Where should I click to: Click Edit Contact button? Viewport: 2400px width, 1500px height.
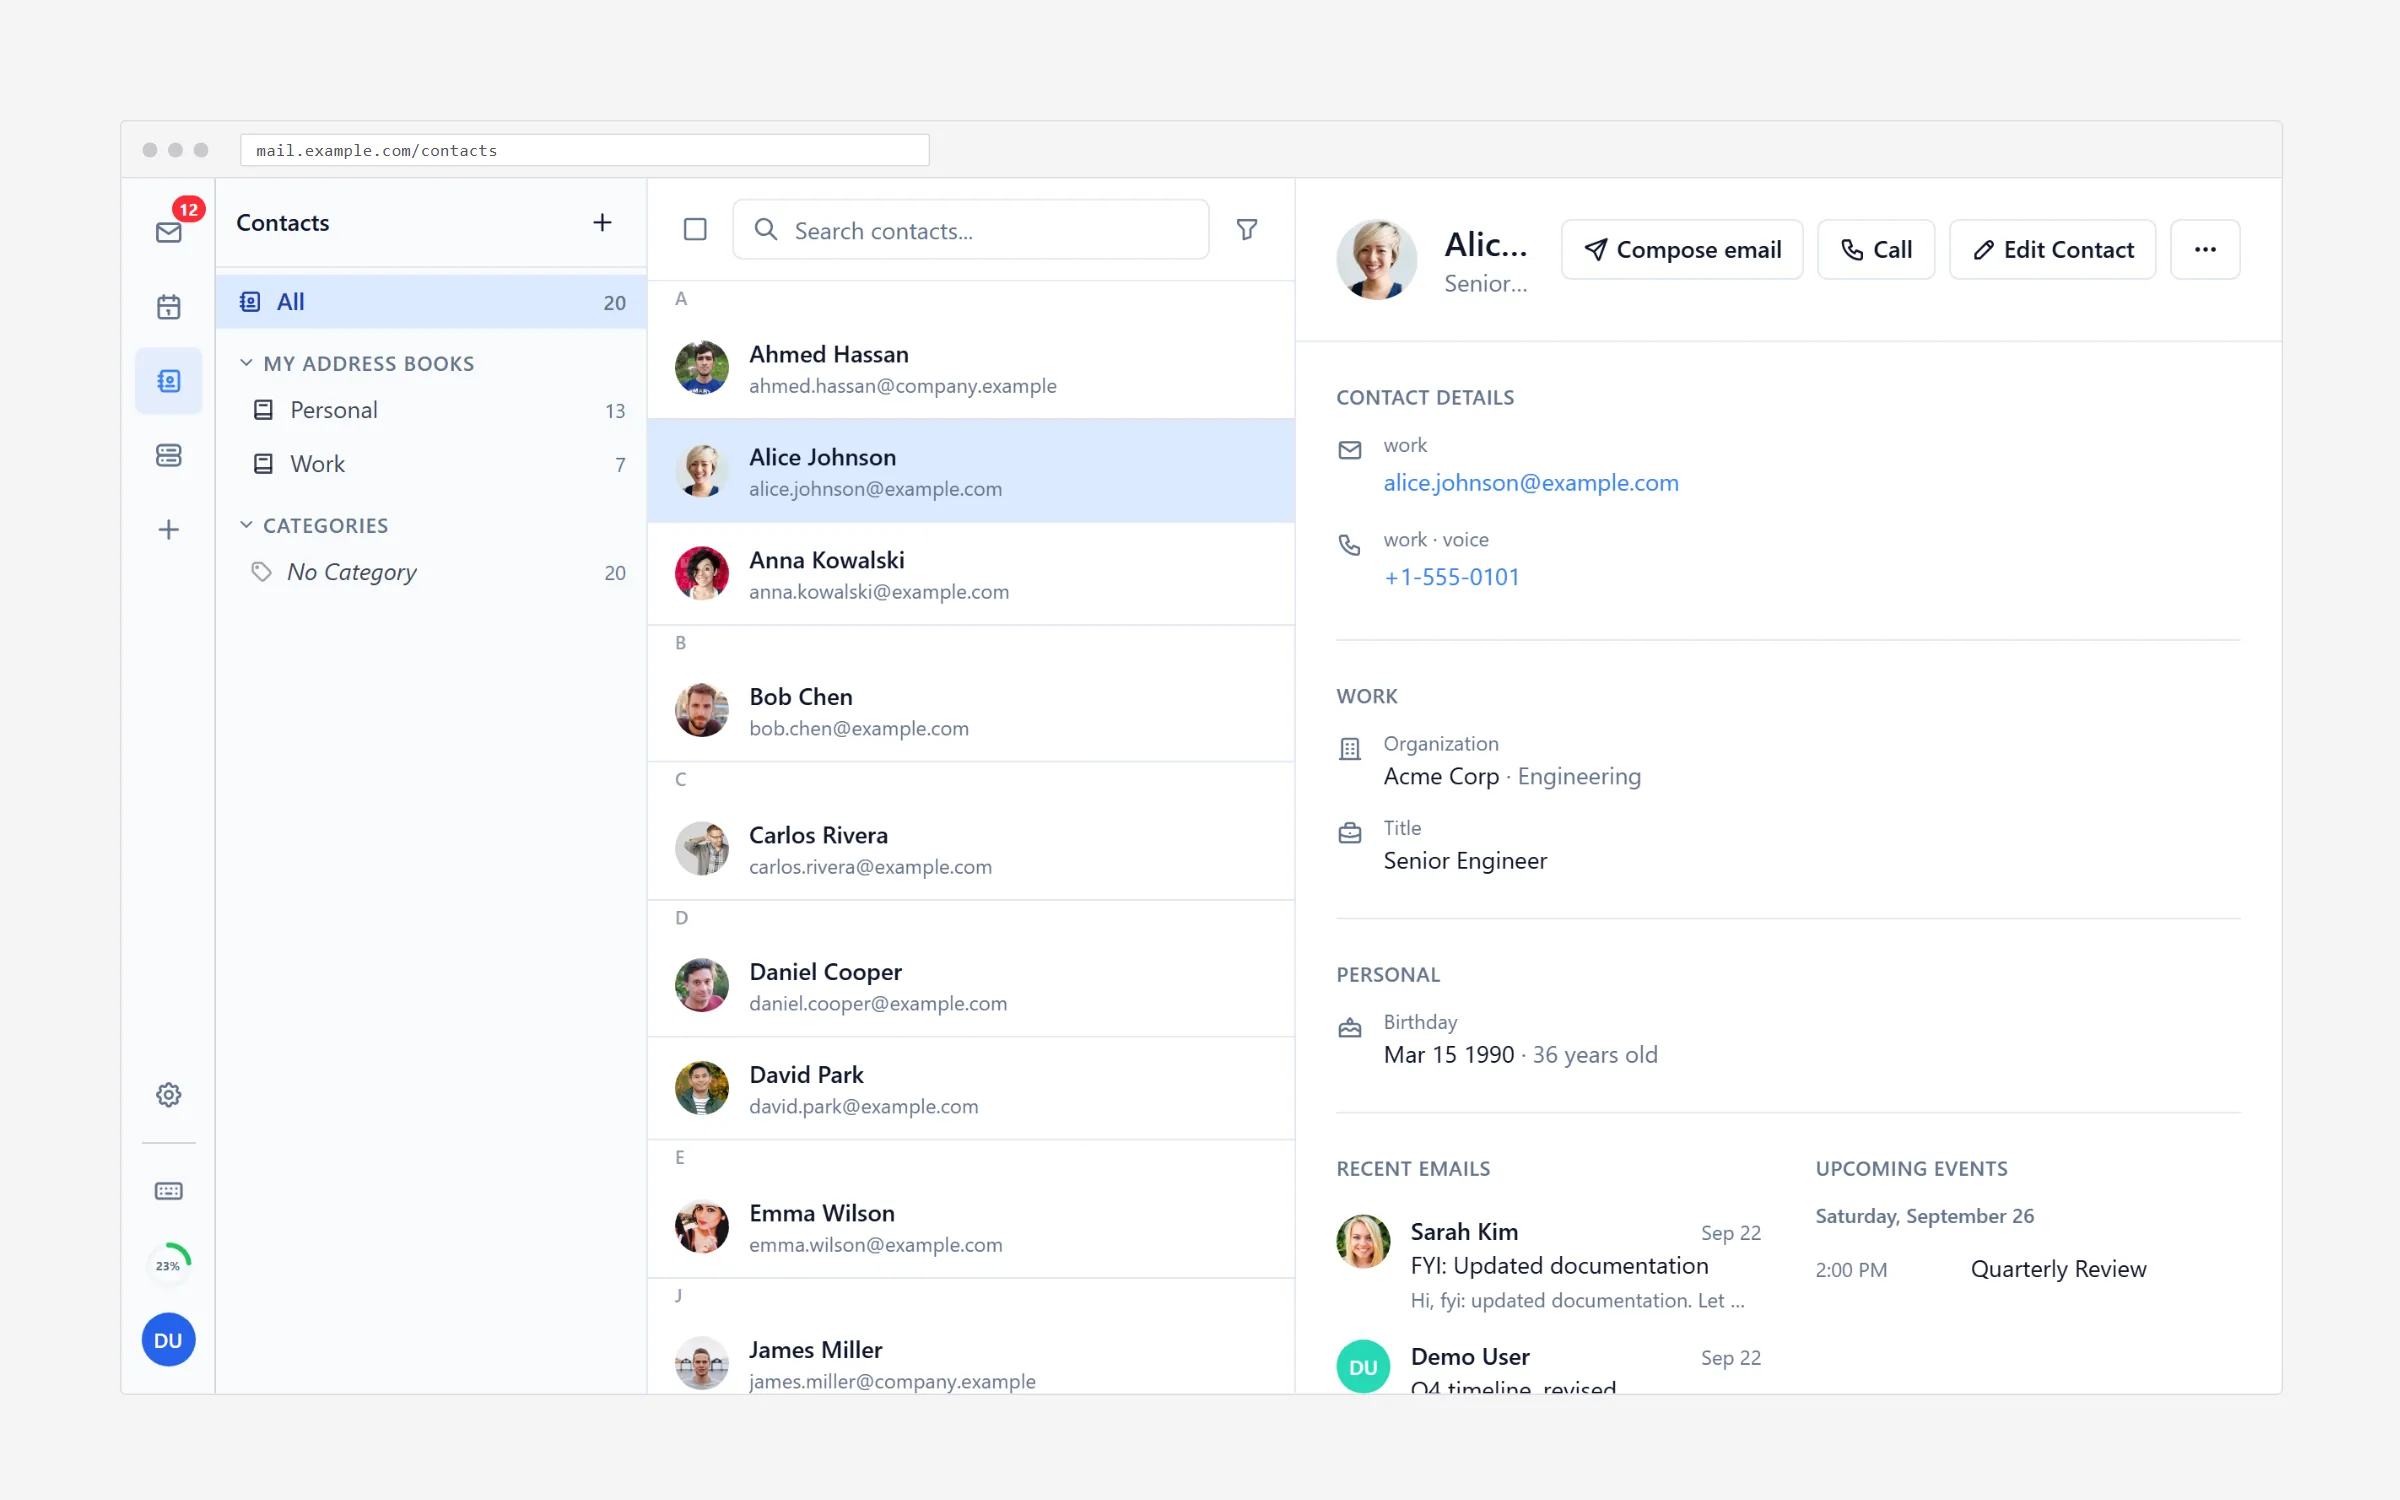coord(2053,250)
